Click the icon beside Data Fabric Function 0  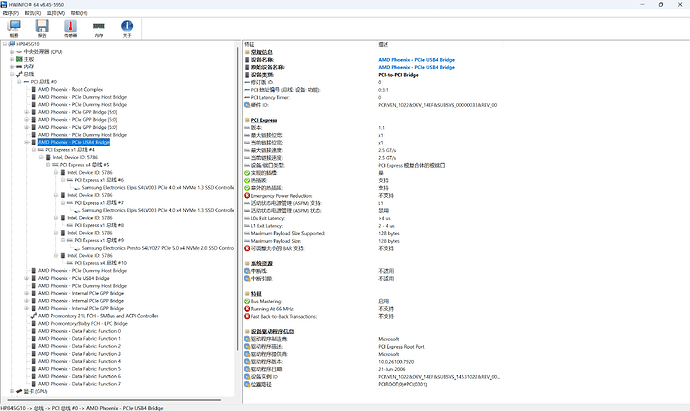(33, 331)
